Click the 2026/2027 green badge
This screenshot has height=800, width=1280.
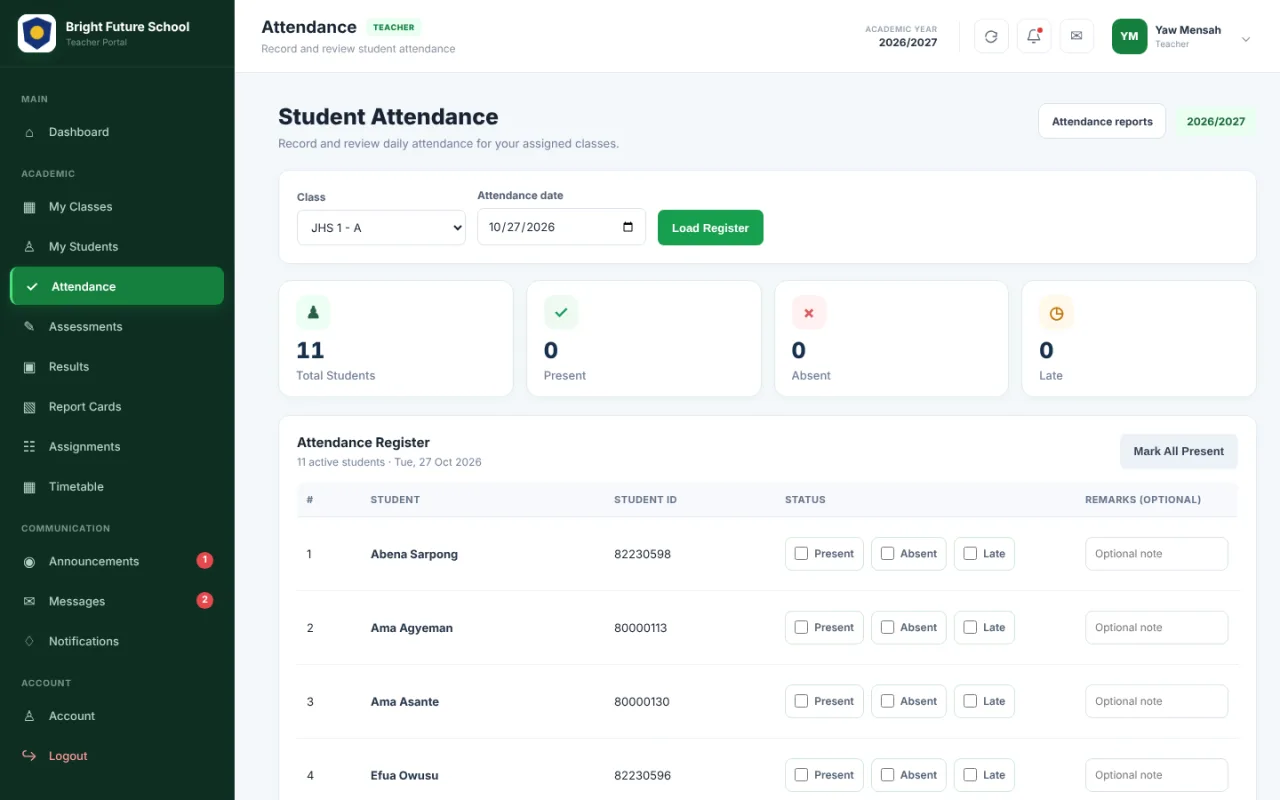1216,122
